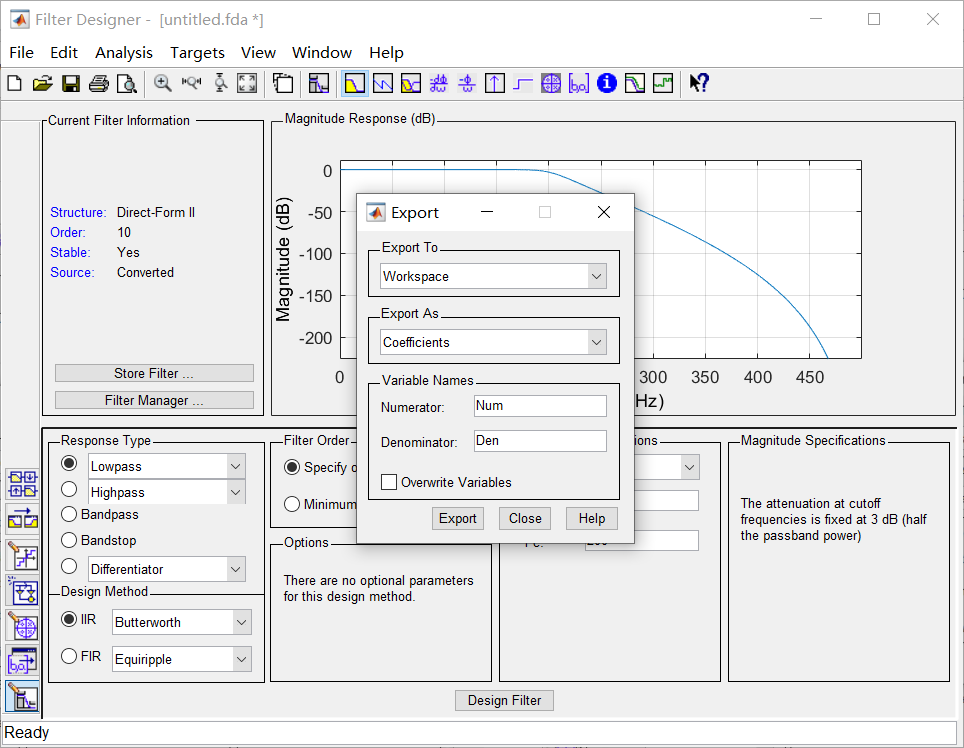Viewport: 964px width, 748px height.
Task: Open the Targets menu
Action: (197, 53)
